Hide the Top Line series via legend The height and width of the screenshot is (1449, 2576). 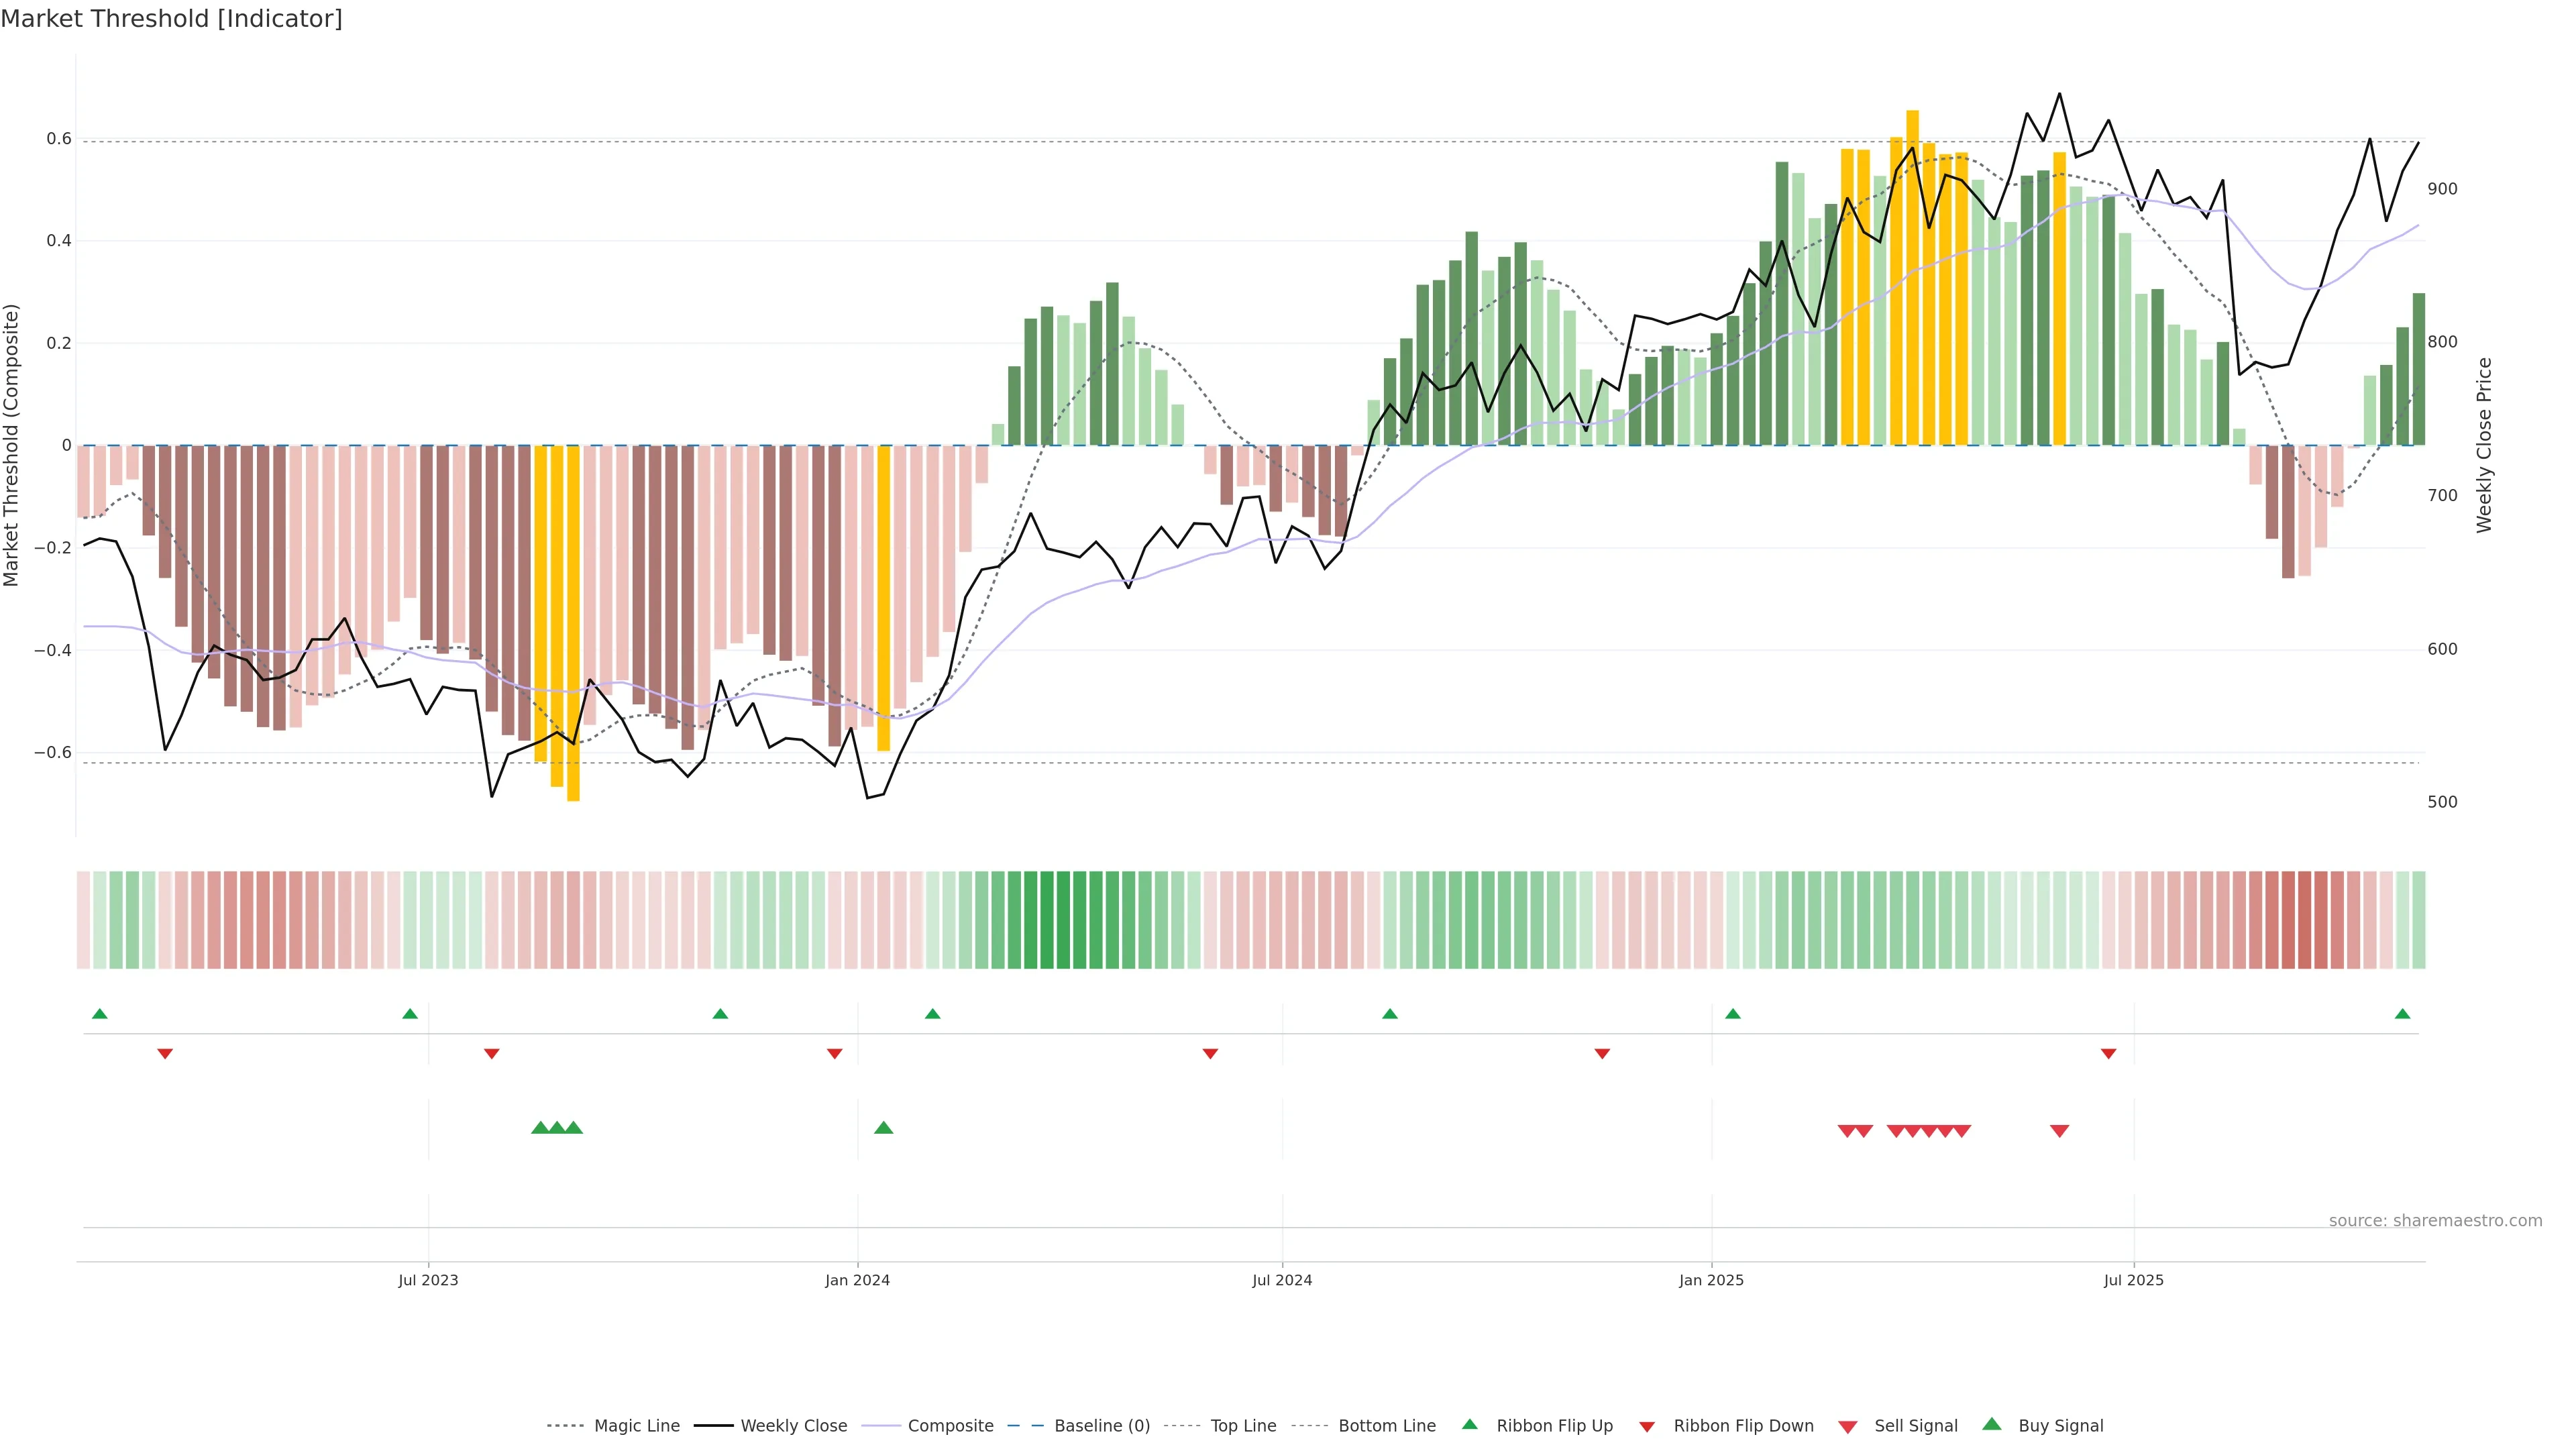click(1243, 1426)
